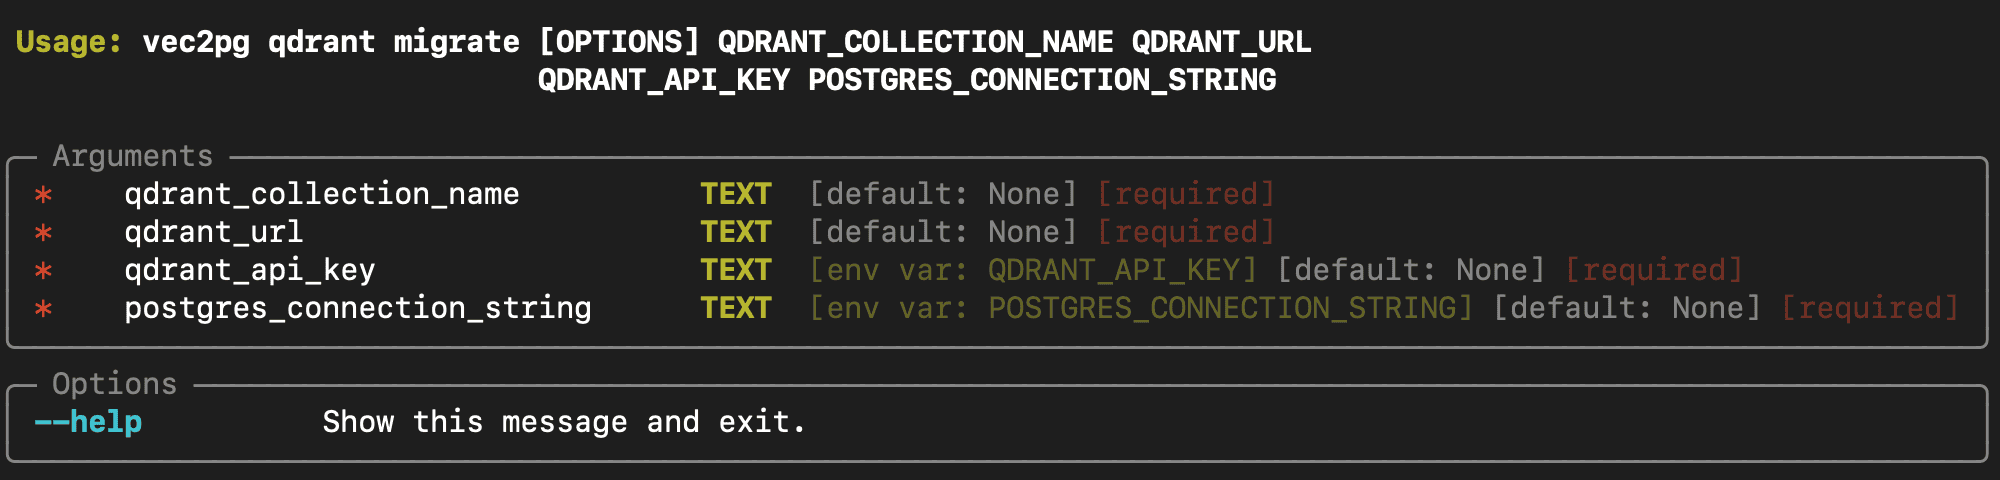
Task: Click QDRANT_COLLECTION_NAME in the usage line
Action: click(x=916, y=42)
